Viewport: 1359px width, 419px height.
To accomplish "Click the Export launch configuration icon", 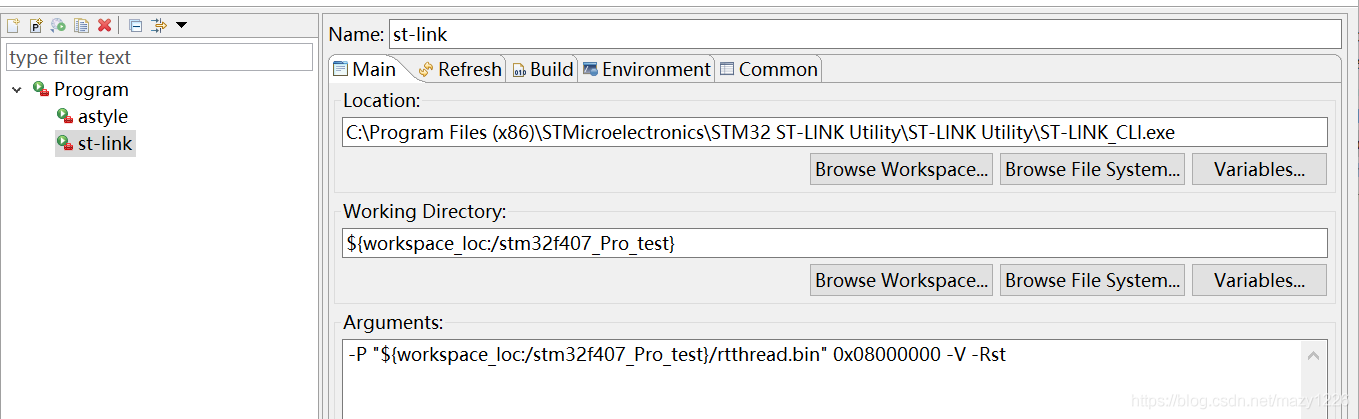I will (x=58, y=25).
